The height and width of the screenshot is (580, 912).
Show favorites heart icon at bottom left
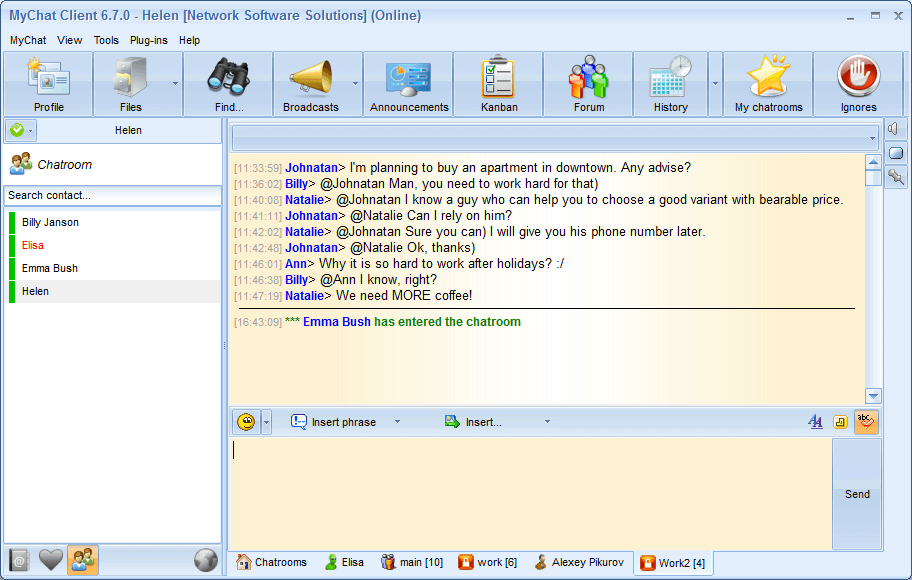51,561
